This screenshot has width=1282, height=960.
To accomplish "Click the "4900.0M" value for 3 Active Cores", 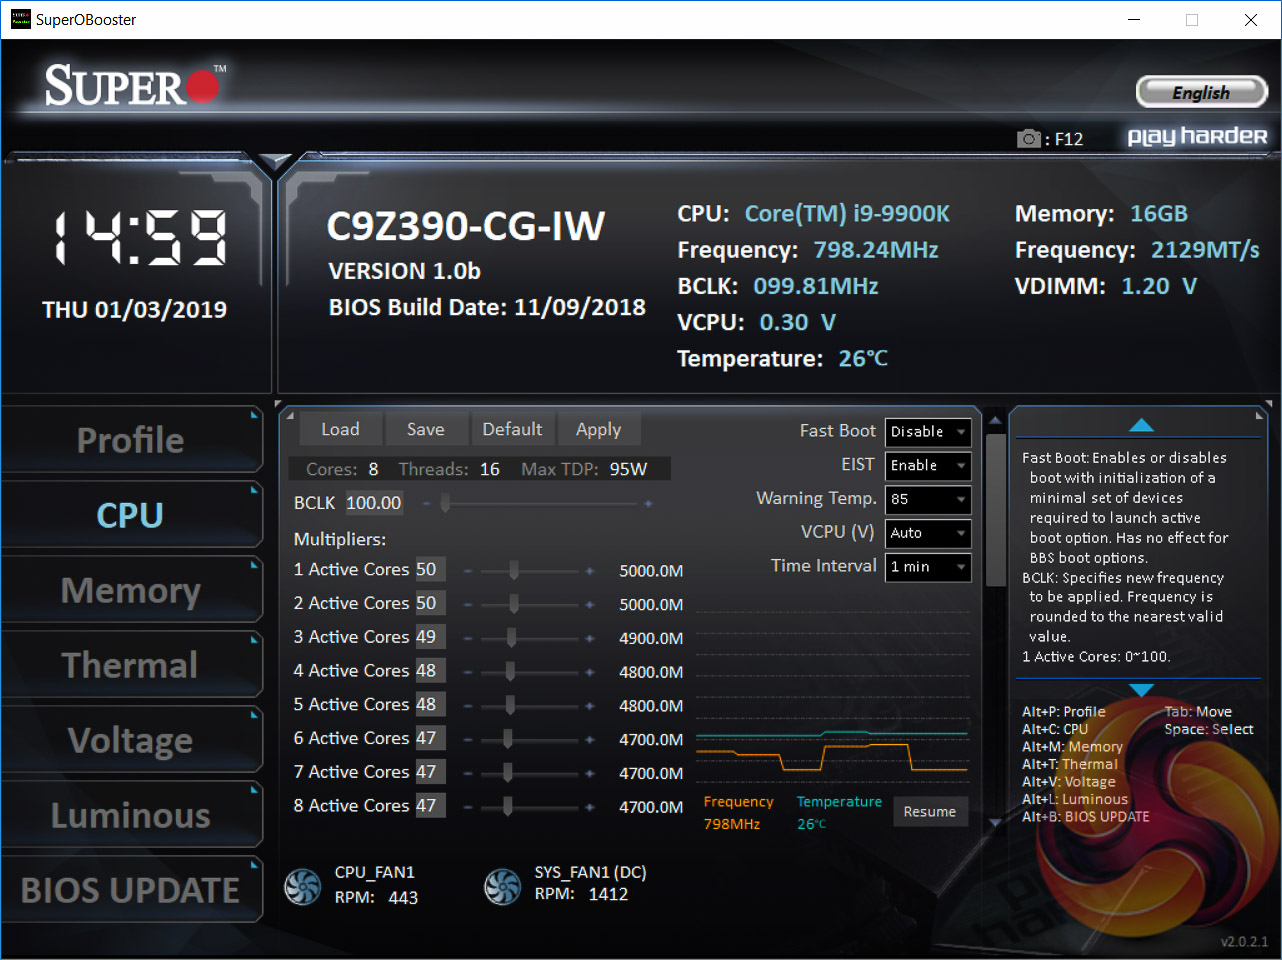I will coord(651,639).
